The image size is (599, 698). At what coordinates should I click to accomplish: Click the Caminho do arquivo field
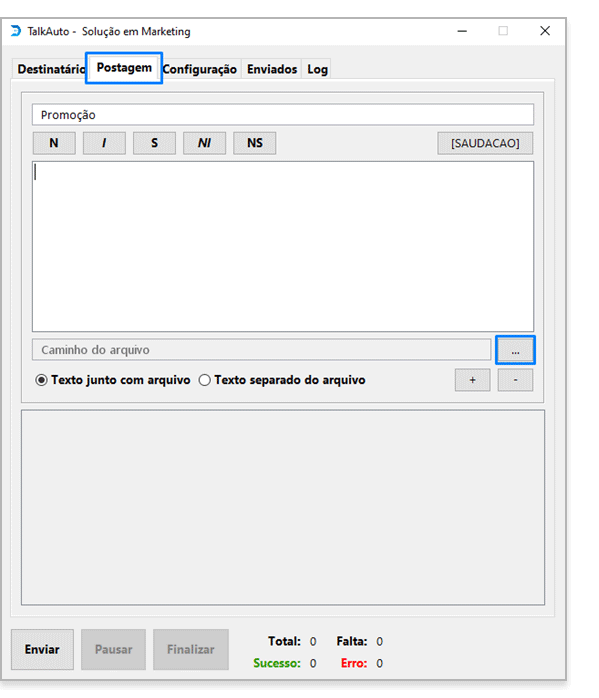coord(262,350)
